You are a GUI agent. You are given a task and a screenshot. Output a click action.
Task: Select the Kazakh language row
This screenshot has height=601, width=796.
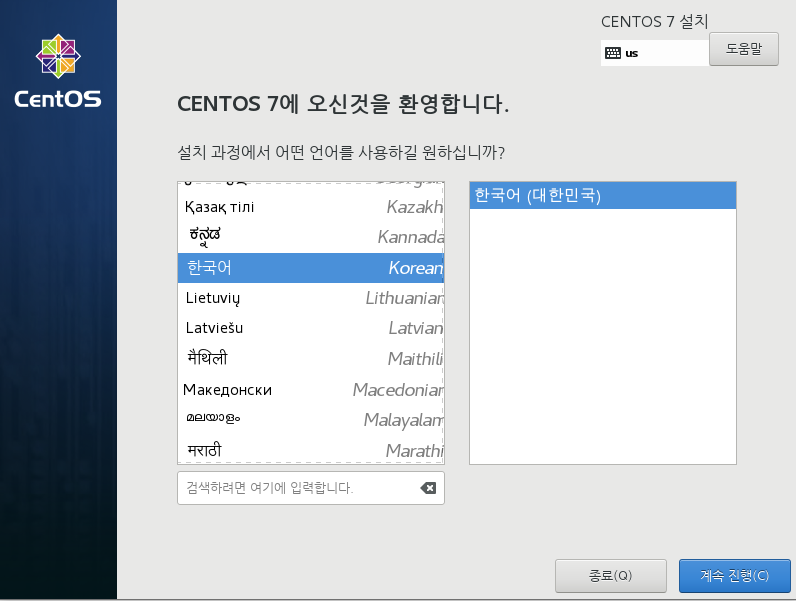click(x=311, y=207)
